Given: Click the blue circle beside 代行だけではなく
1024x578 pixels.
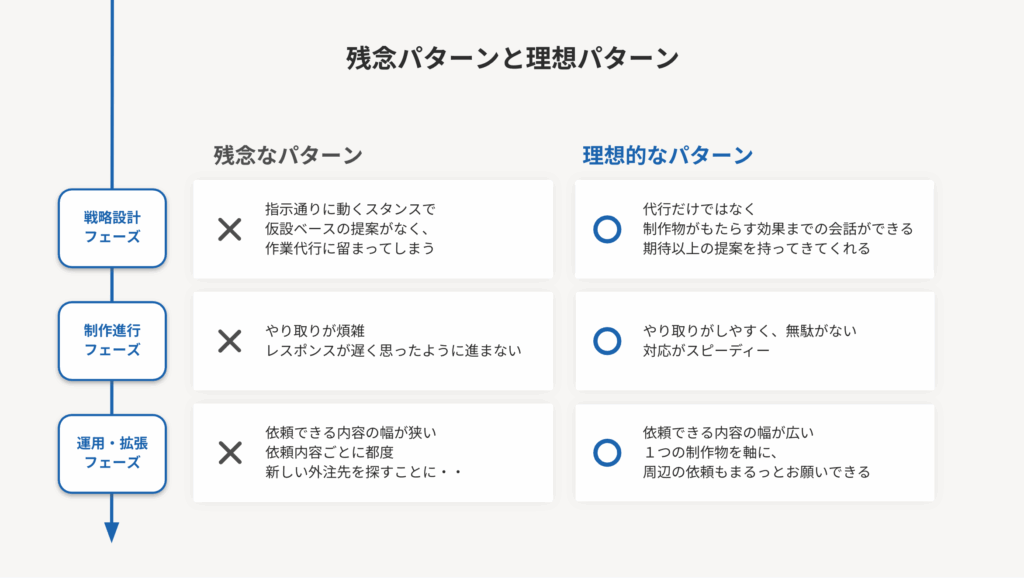Looking at the screenshot, I should click(607, 229).
